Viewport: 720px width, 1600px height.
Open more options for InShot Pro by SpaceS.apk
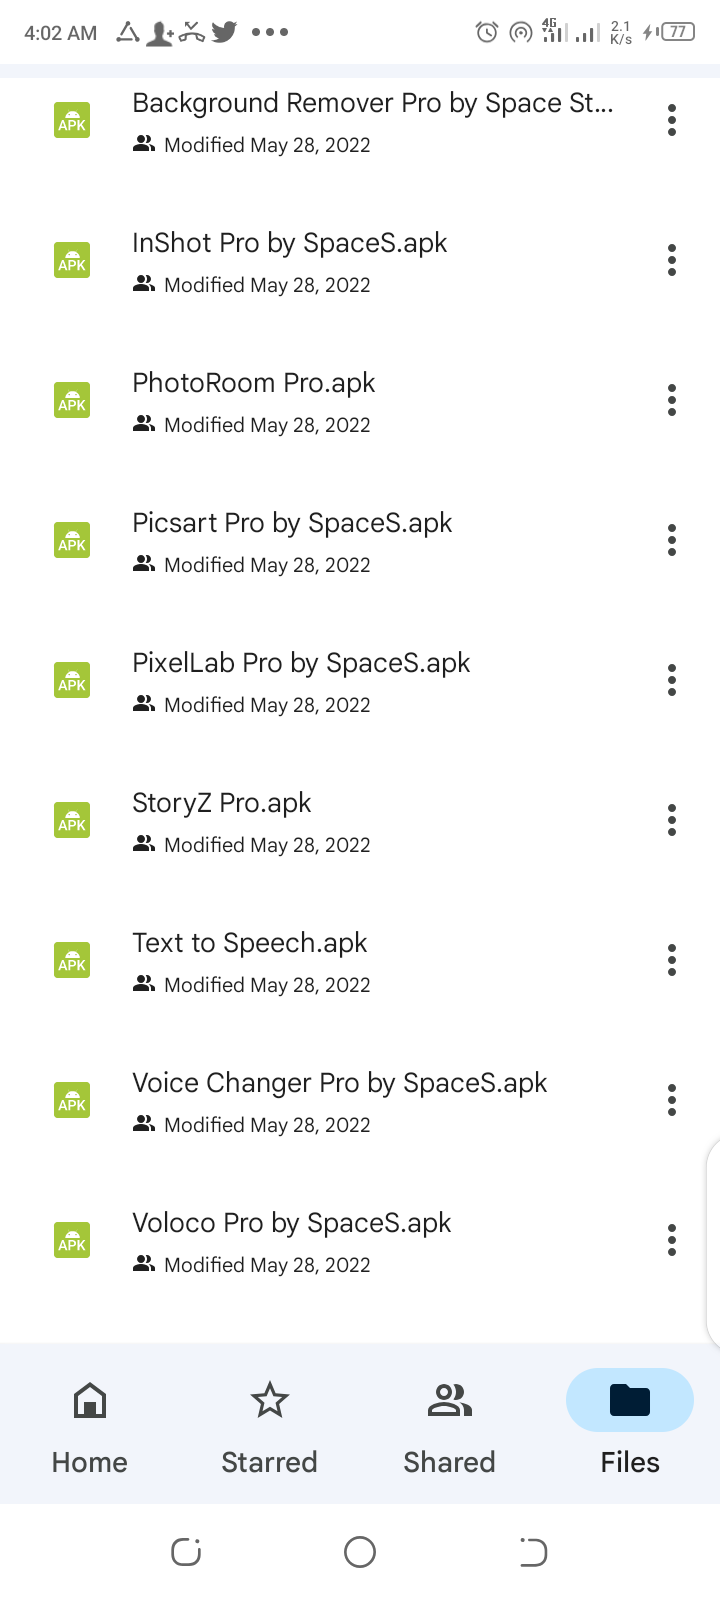click(672, 260)
